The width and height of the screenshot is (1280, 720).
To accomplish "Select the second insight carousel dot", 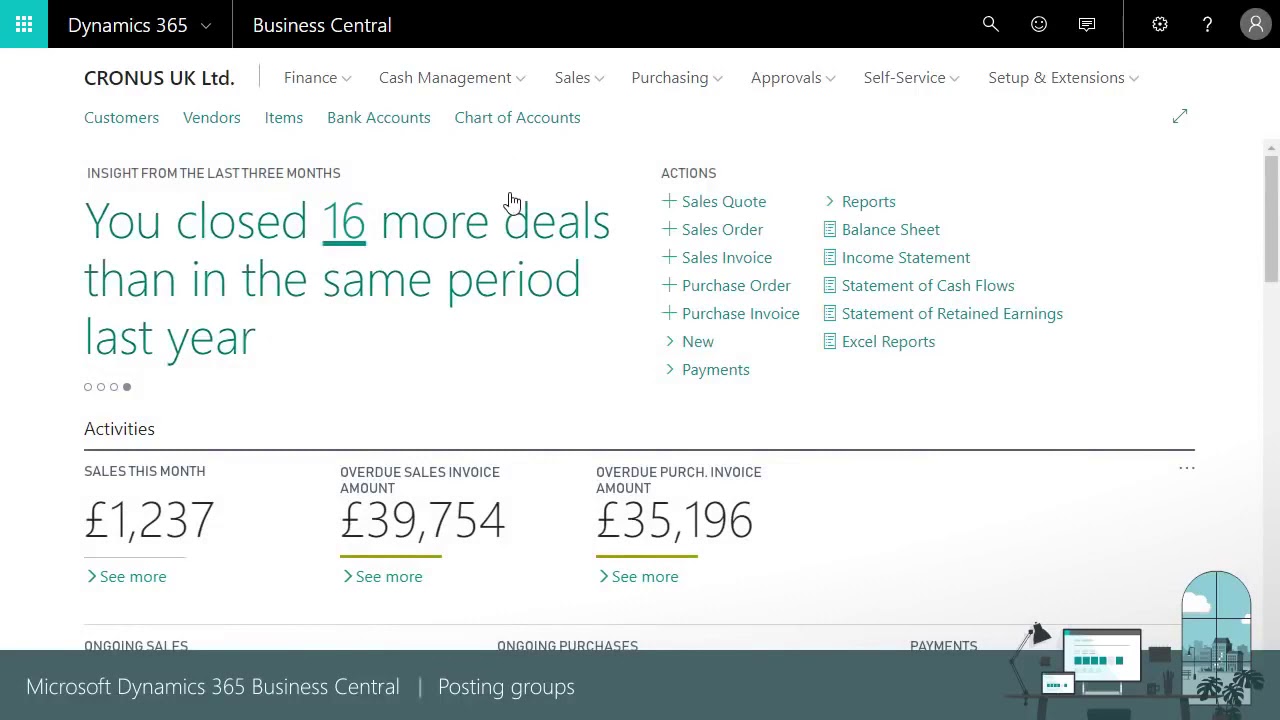I will pos(101,387).
